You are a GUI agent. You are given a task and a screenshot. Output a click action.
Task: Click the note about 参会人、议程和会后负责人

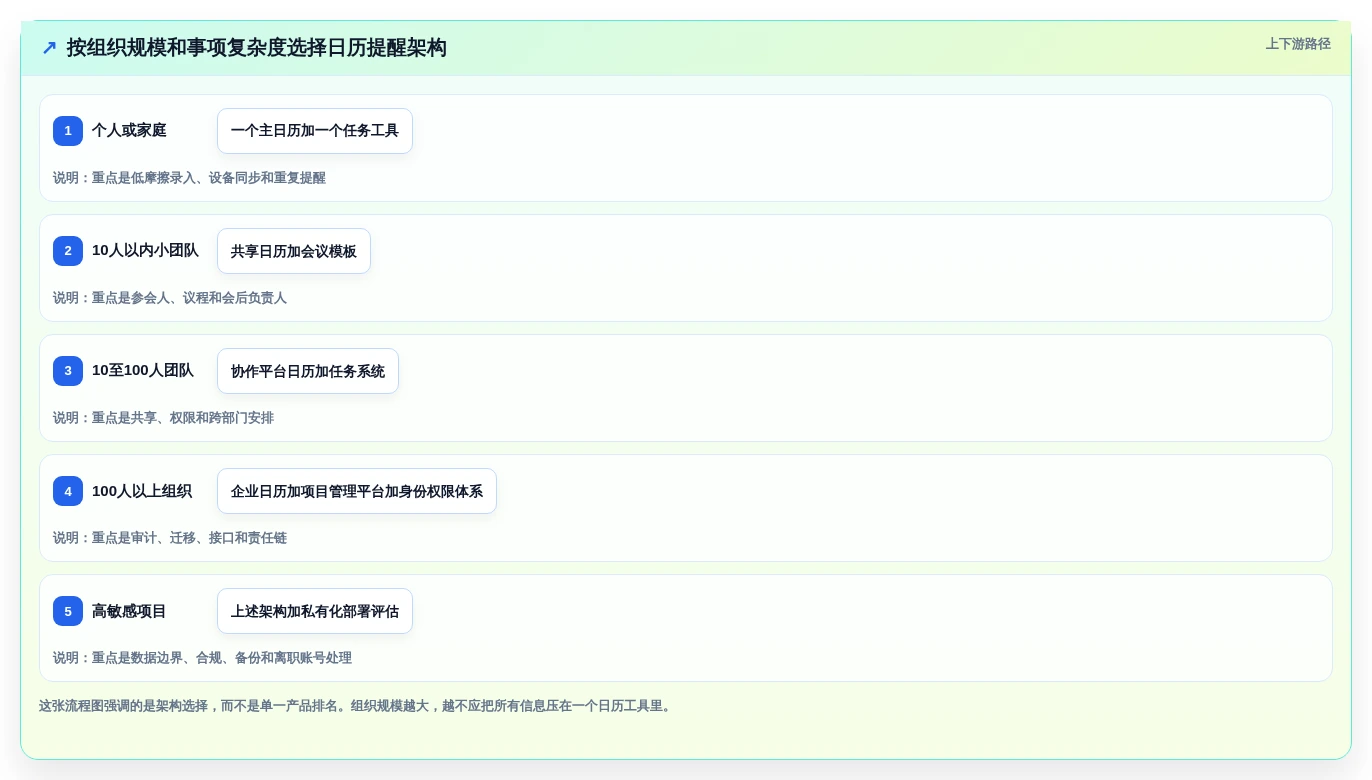(x=170, y=298)
